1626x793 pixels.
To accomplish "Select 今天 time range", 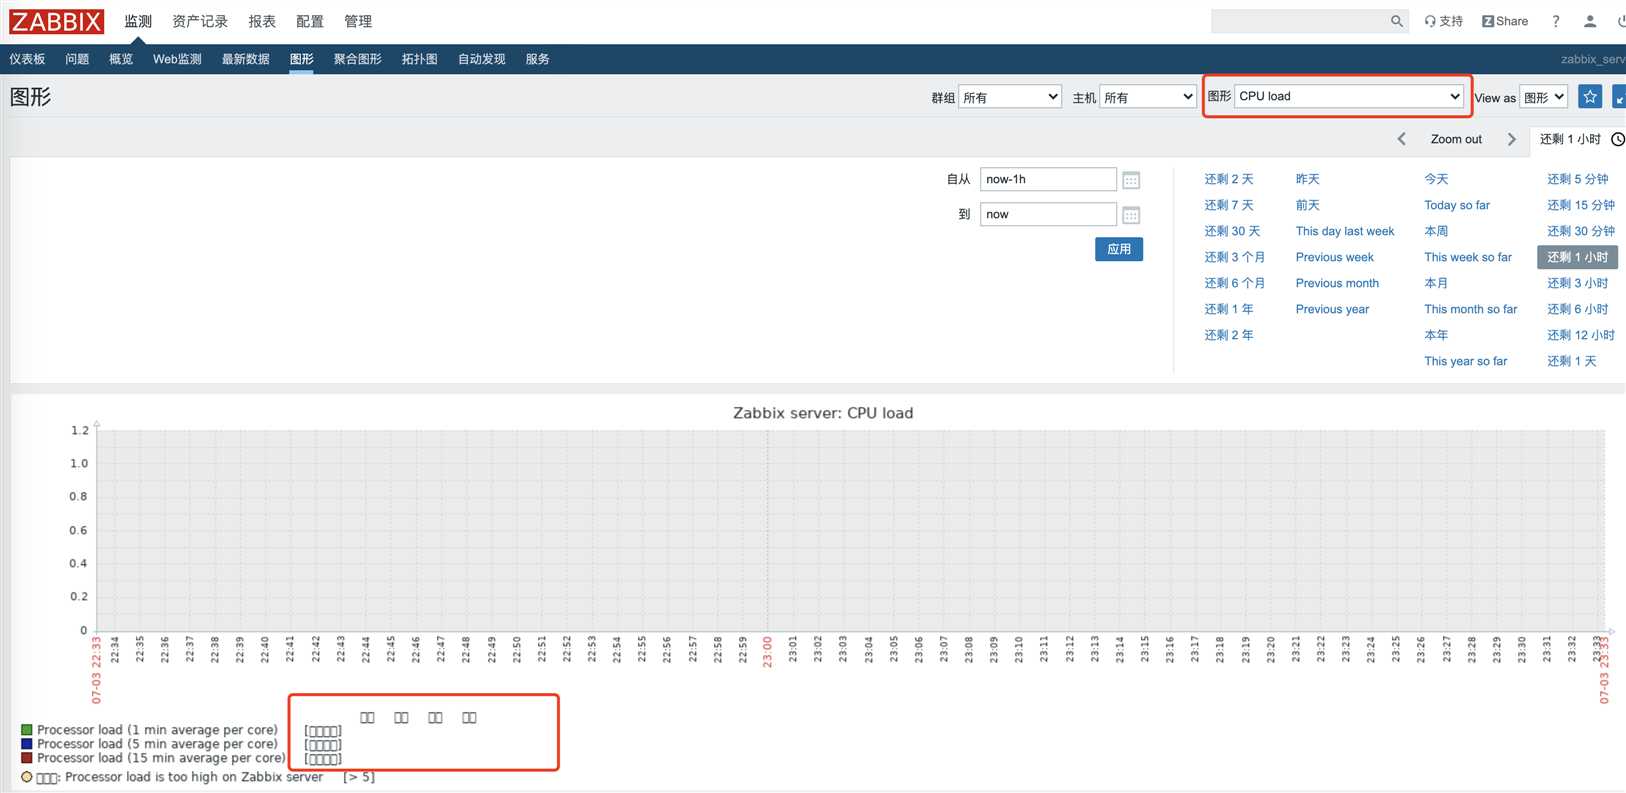I will (1437, 179).
